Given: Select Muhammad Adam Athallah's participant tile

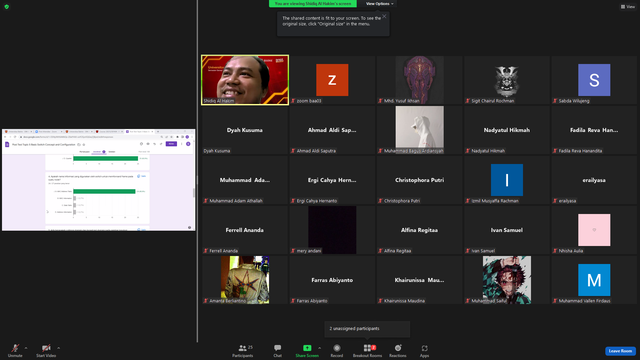Looking at the screenshot, I should click(245, 180).
